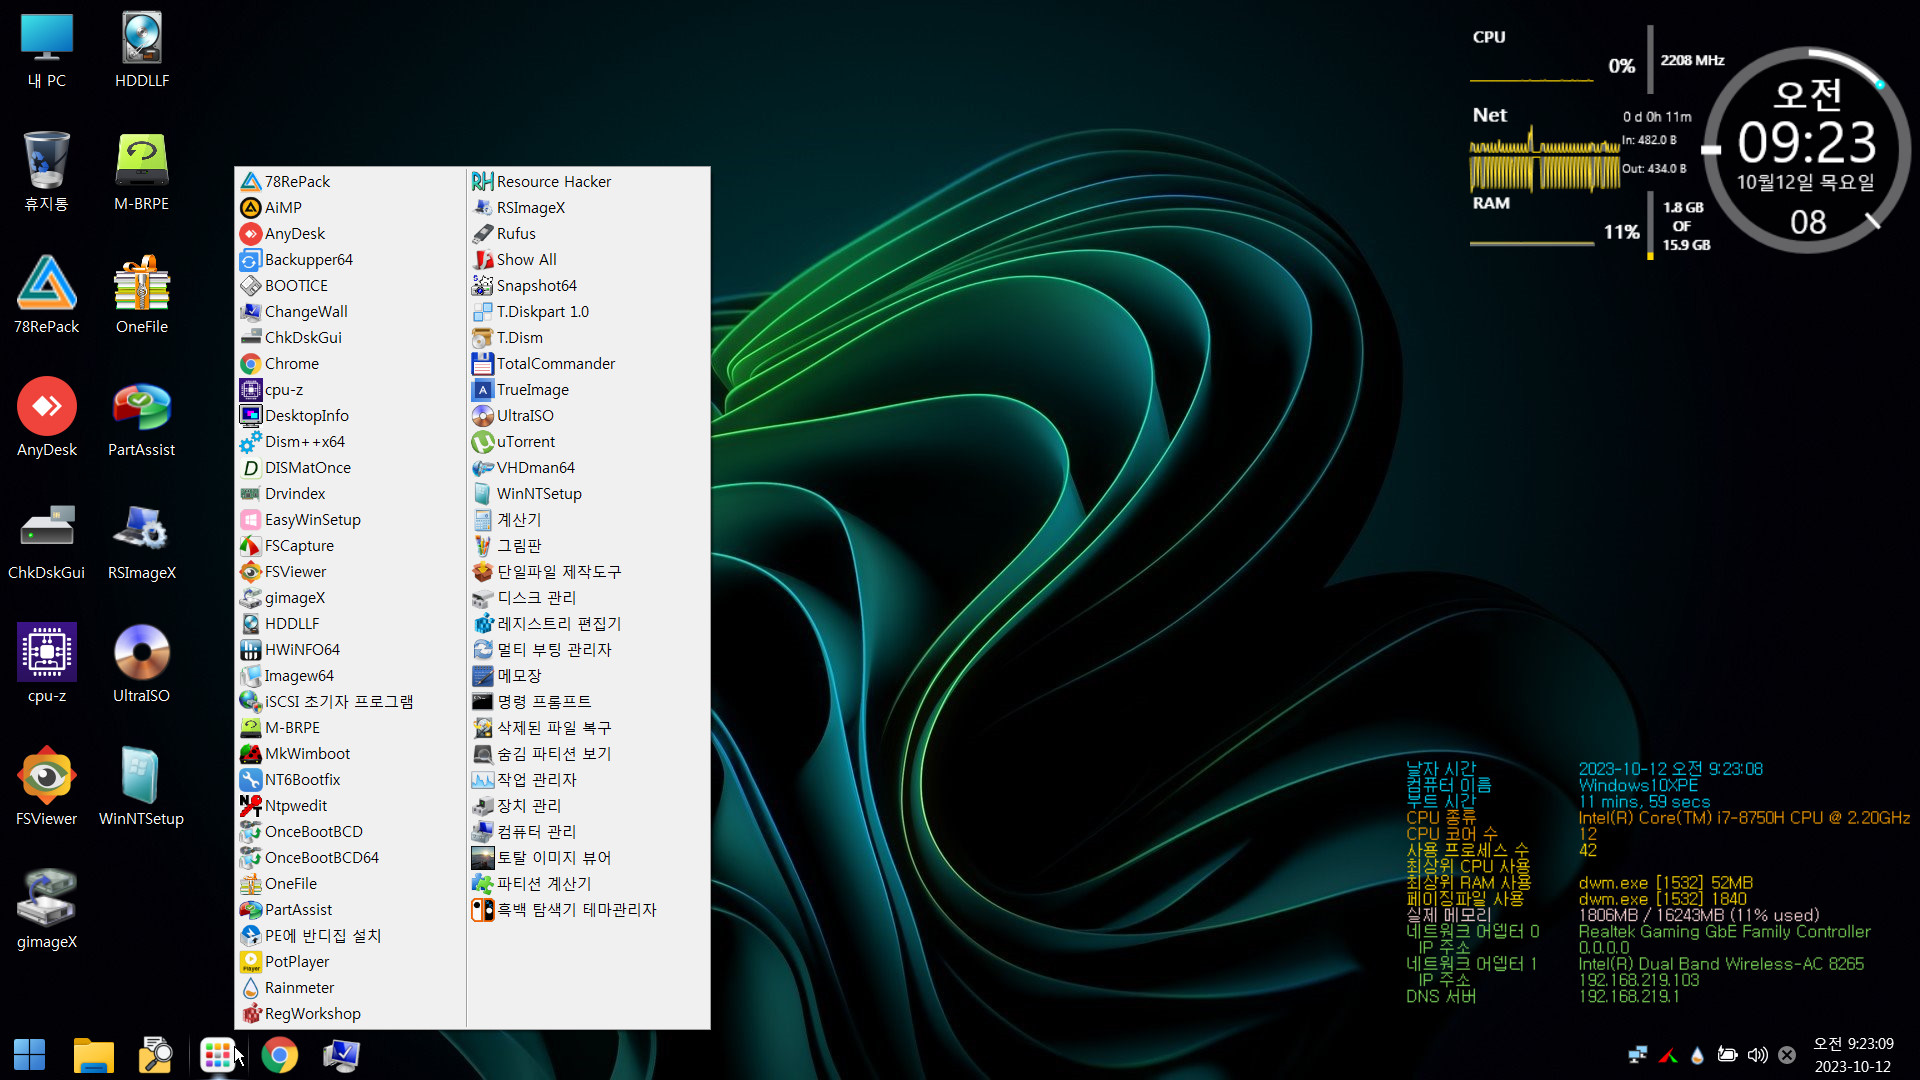1920x1080 pixels.
Task: Open File Explorer from taskbar
Action: [94, 1055]
